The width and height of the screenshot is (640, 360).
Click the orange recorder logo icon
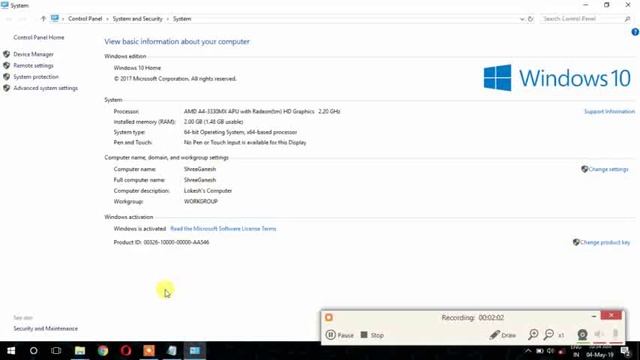[x=329, y=318]
